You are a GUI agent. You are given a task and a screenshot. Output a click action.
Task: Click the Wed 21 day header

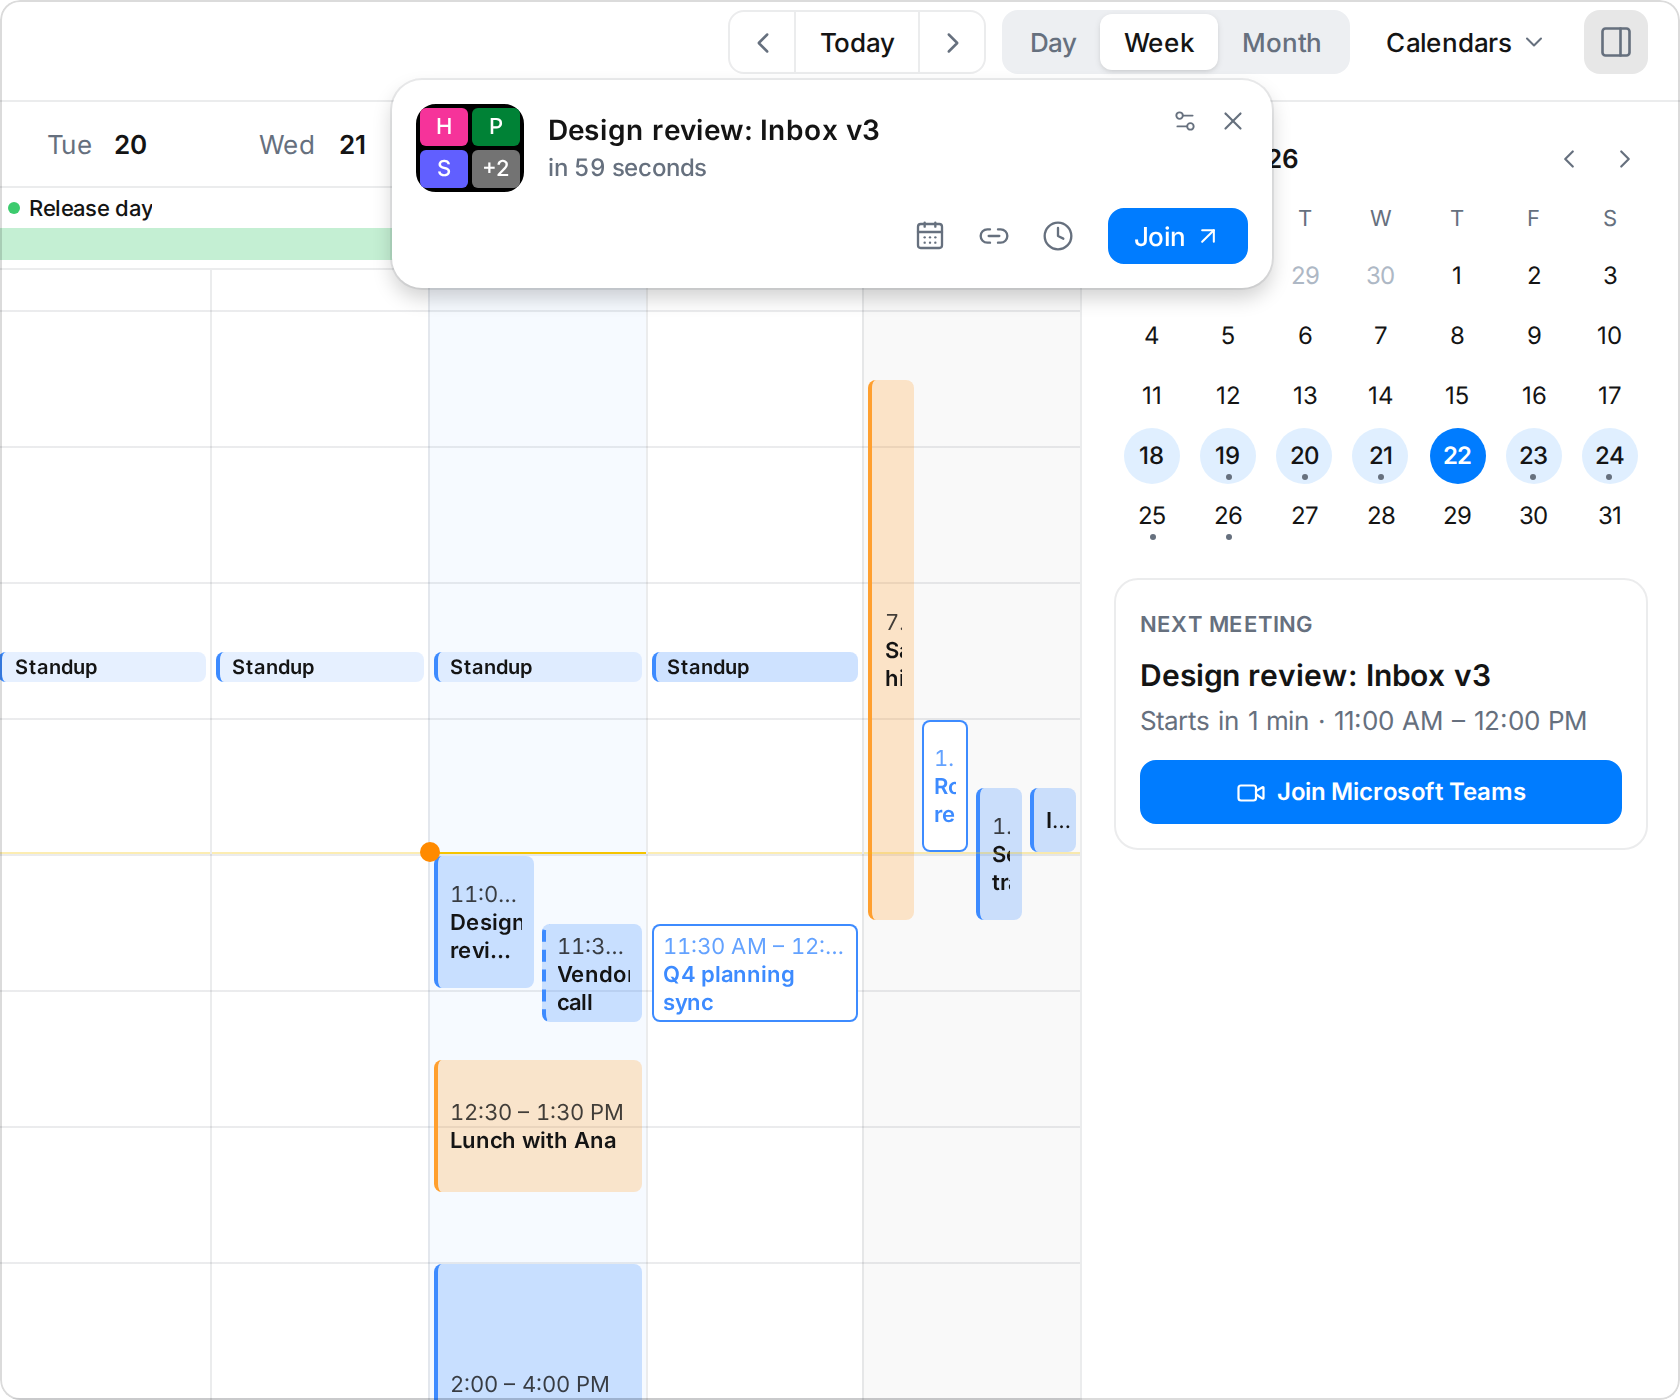[312, 145]
